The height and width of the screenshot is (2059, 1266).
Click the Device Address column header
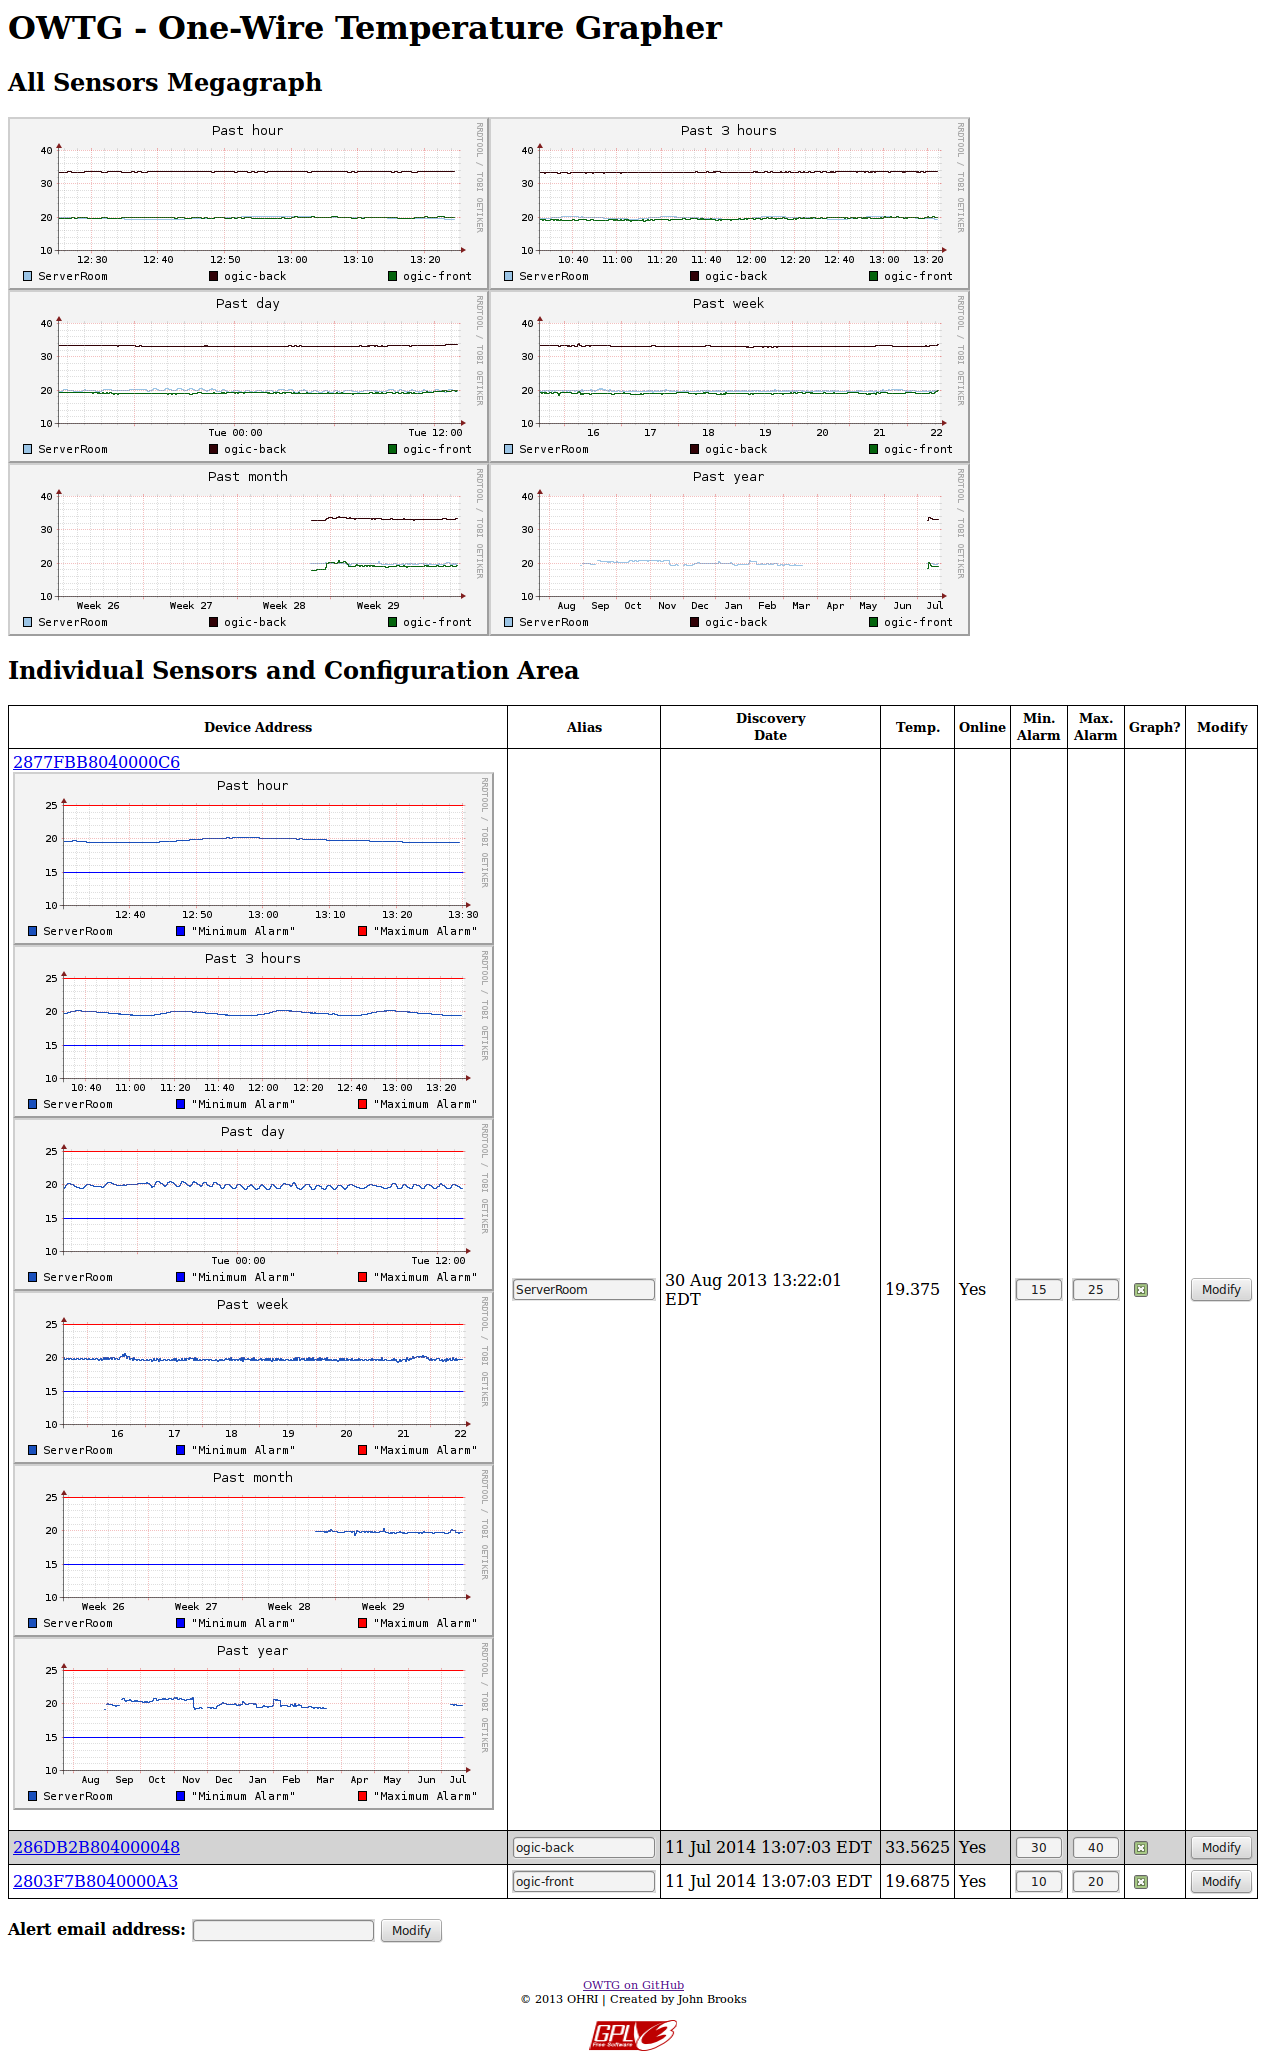258,727
